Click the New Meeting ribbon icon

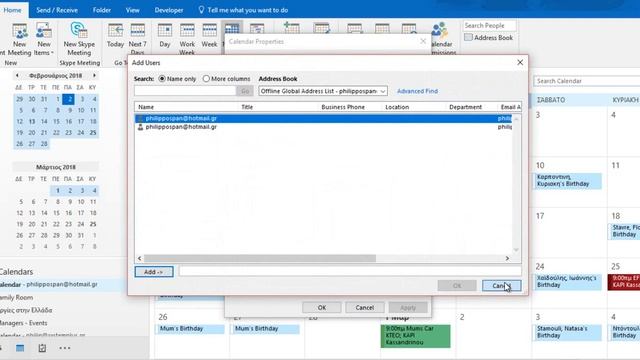tap(19, 40)
